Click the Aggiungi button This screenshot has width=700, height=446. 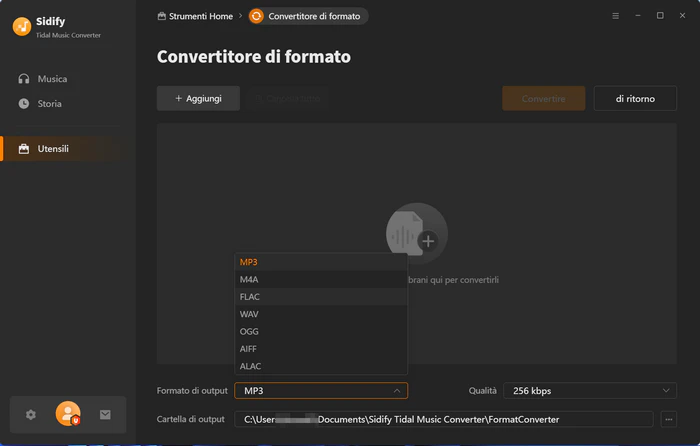(198, 99)
